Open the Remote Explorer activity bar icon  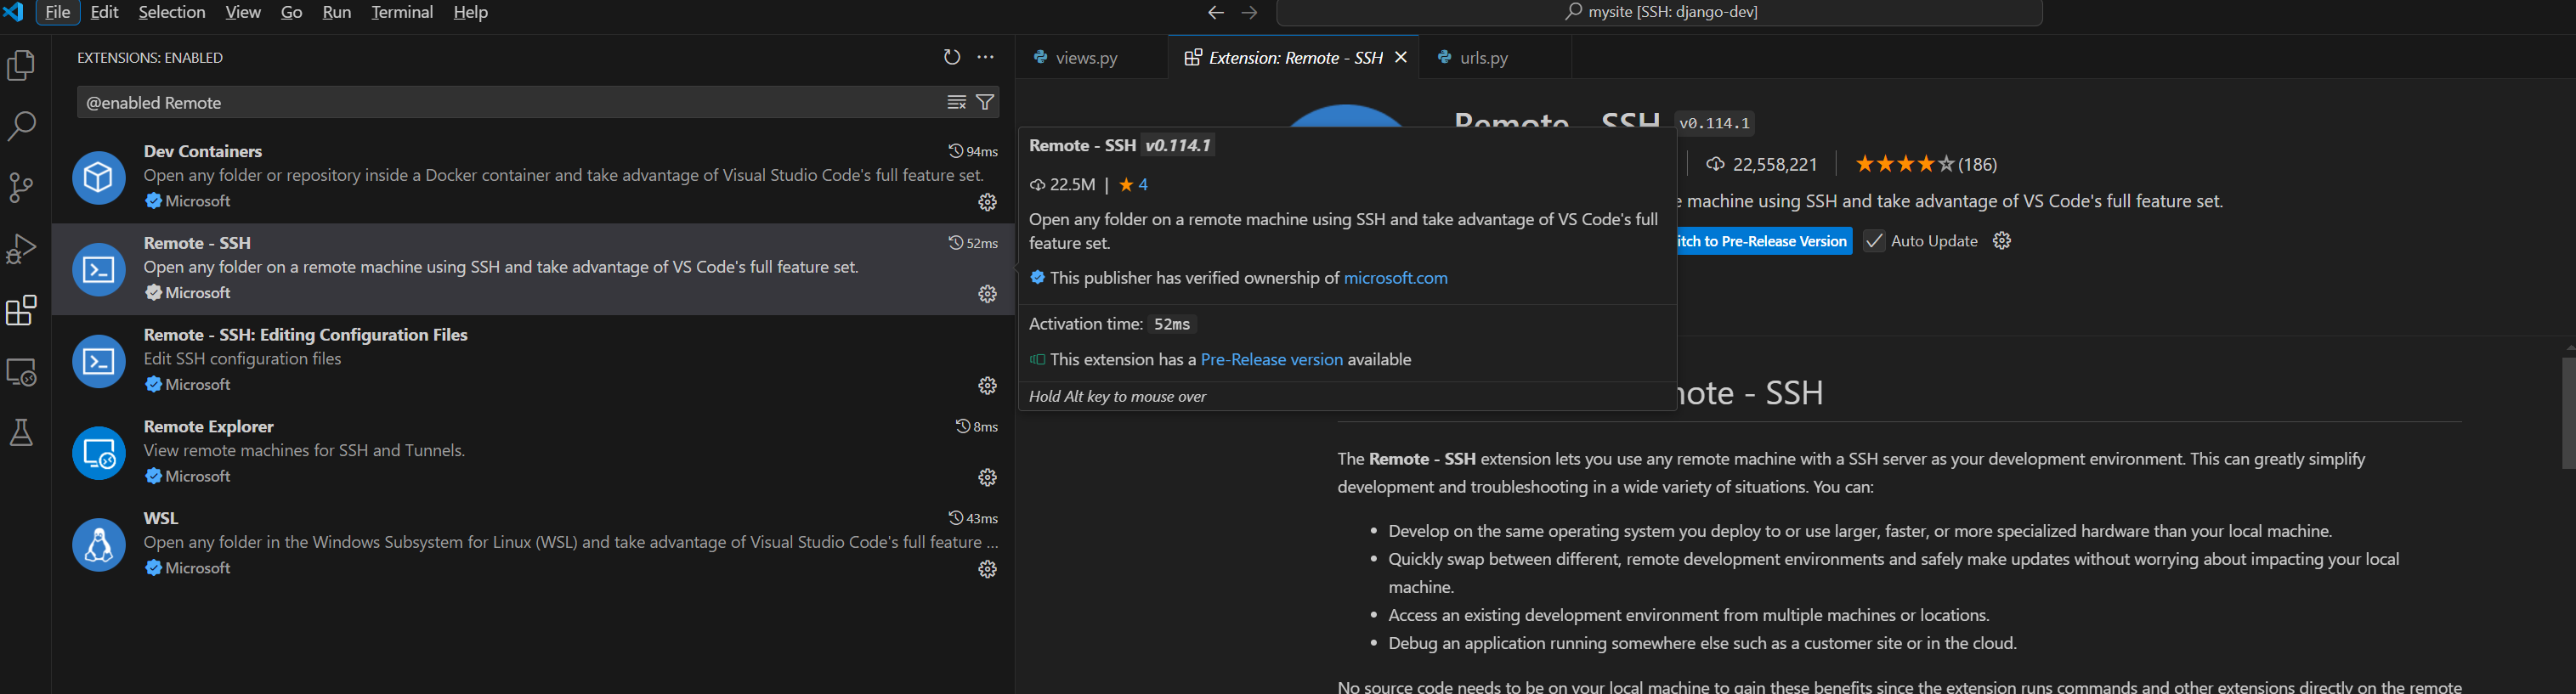pos(21,372)
